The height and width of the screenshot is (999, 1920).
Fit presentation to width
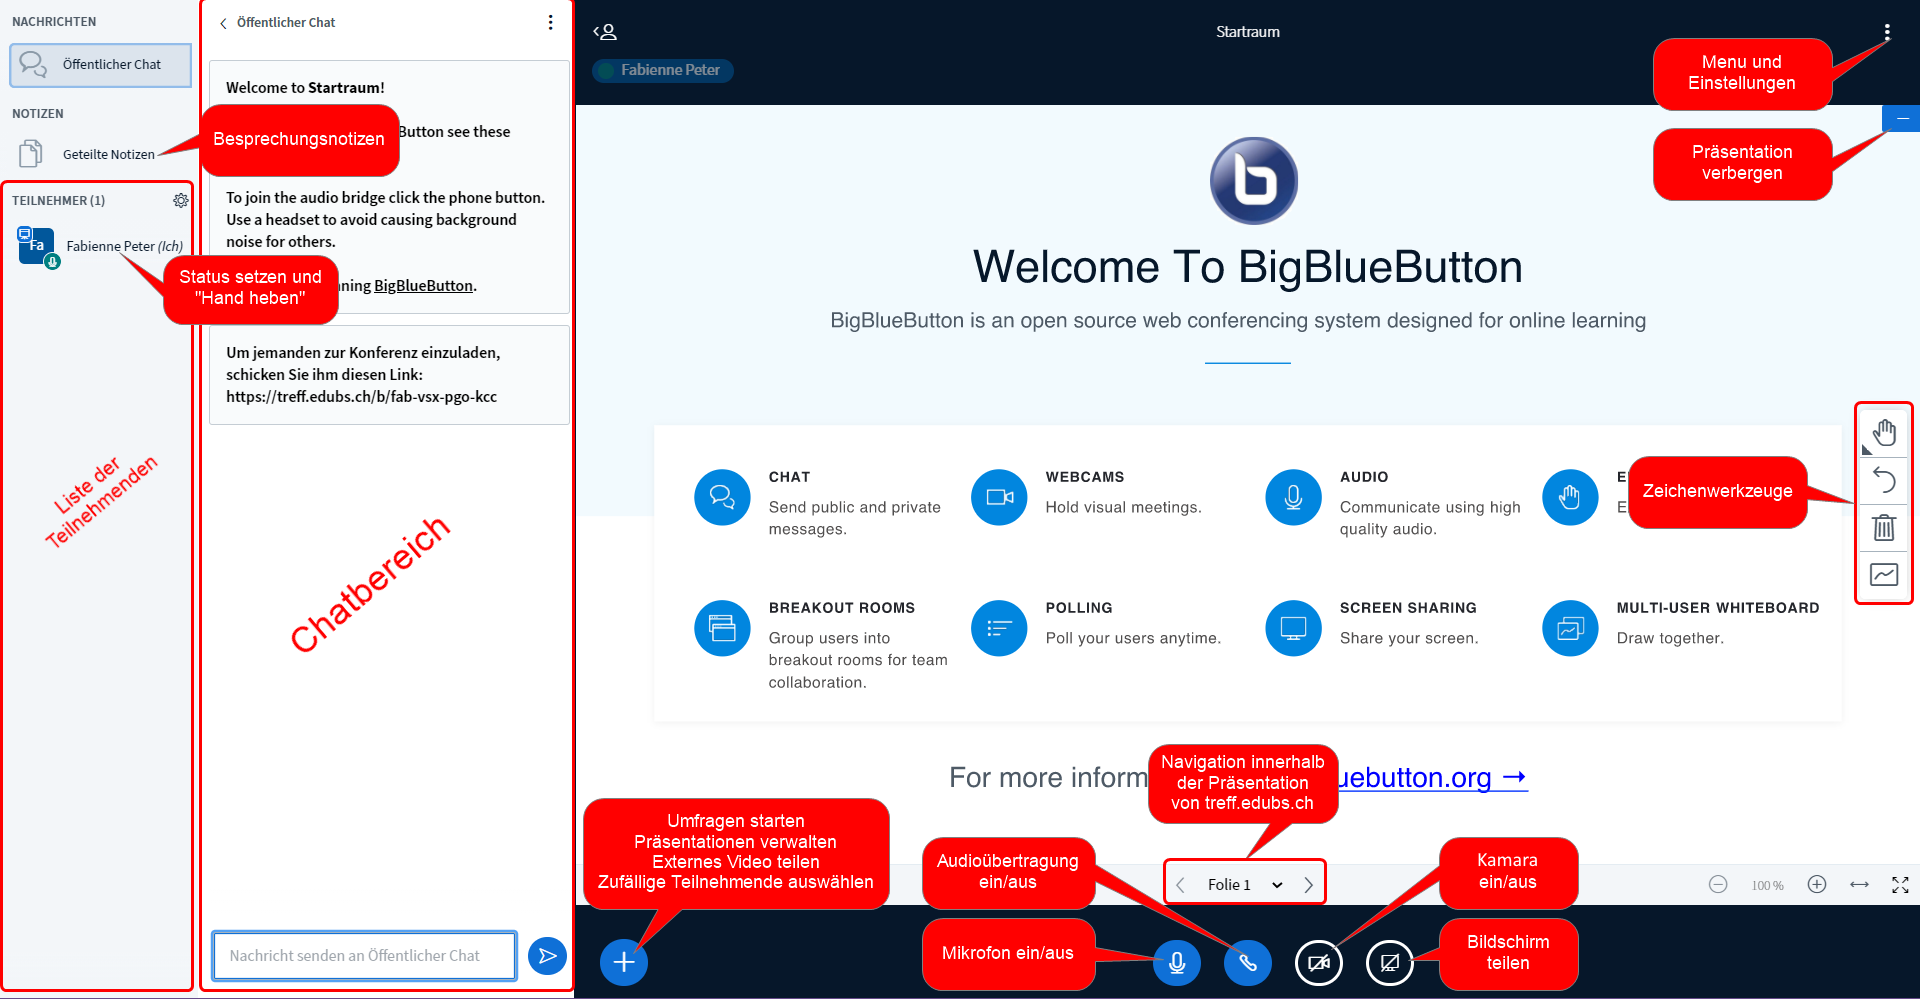click(1859, 885)
